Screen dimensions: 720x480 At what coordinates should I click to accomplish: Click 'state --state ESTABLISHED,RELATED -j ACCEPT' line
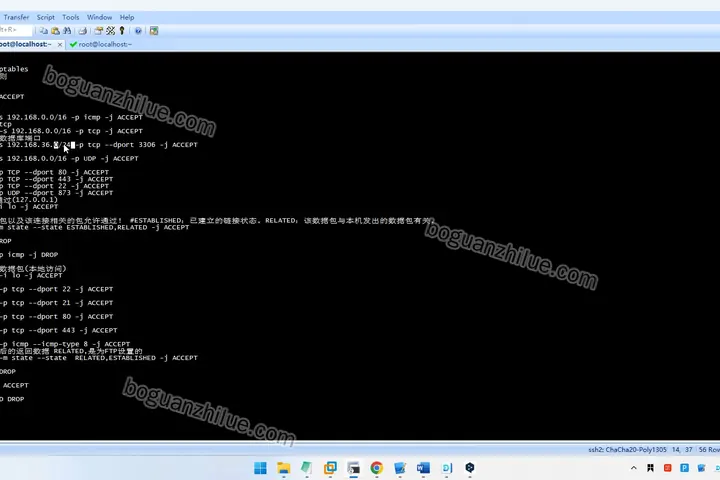[x=95, y=227]
